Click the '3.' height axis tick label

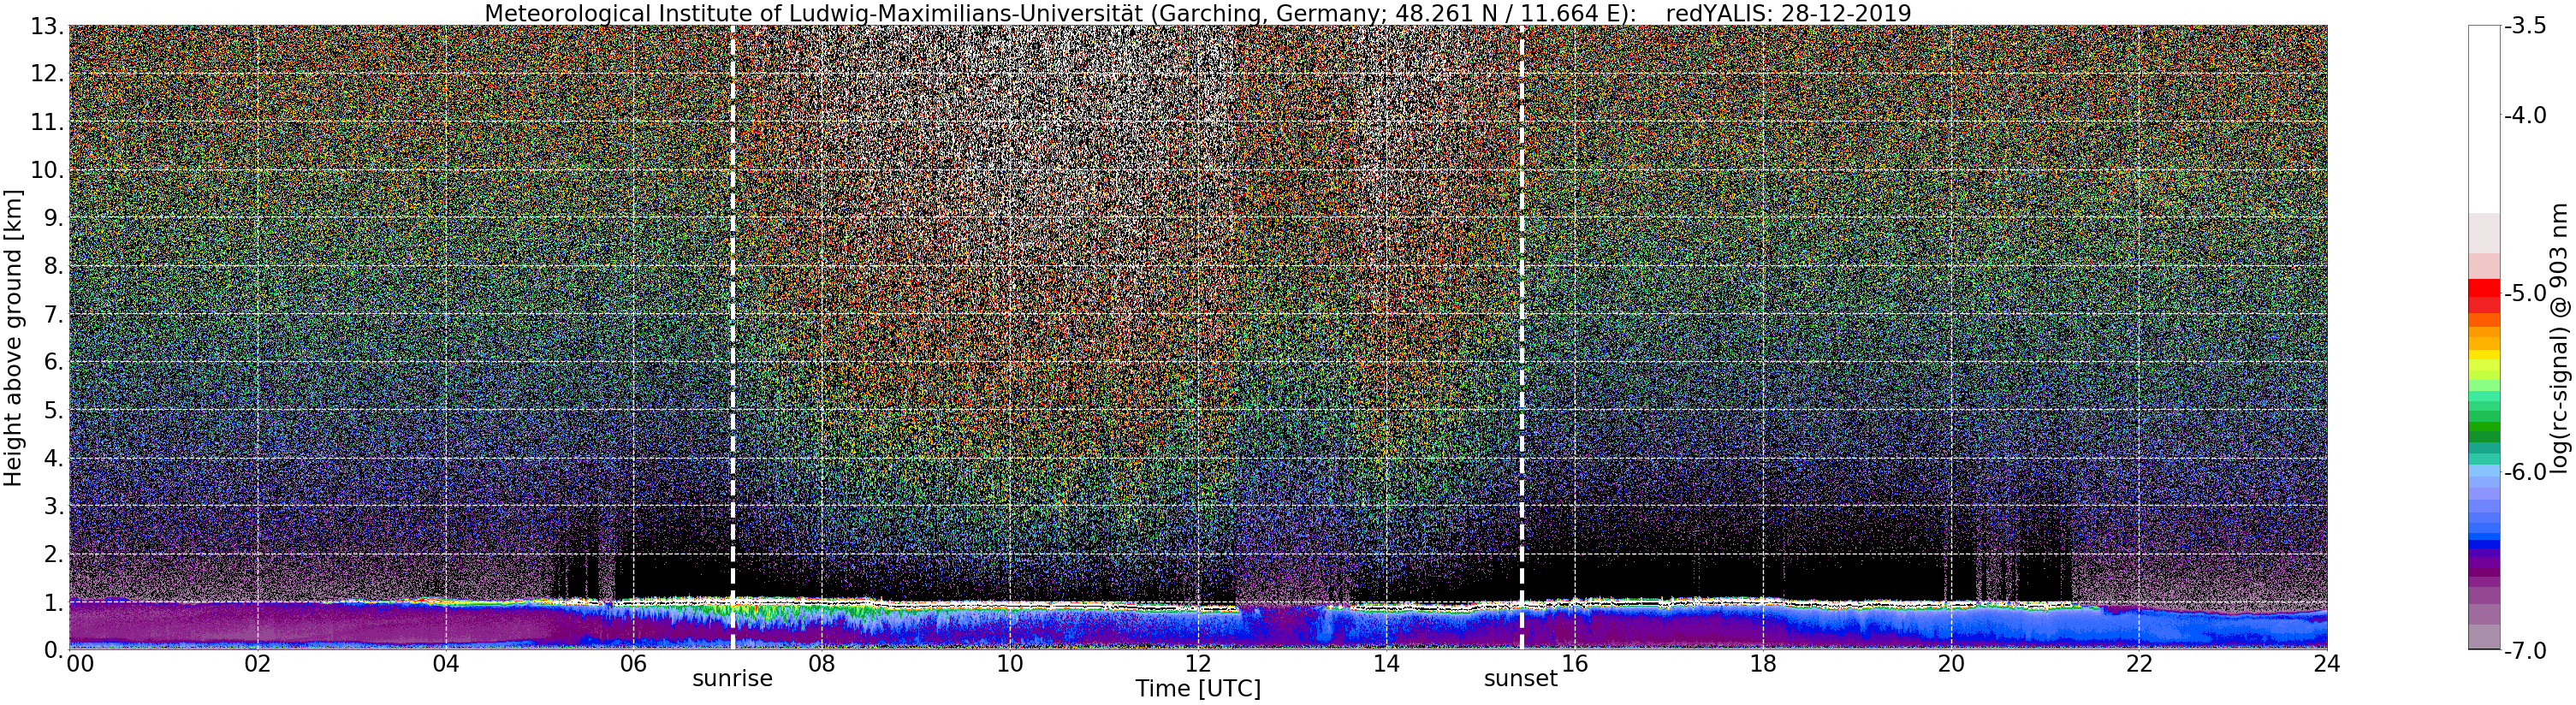(54, 506)
